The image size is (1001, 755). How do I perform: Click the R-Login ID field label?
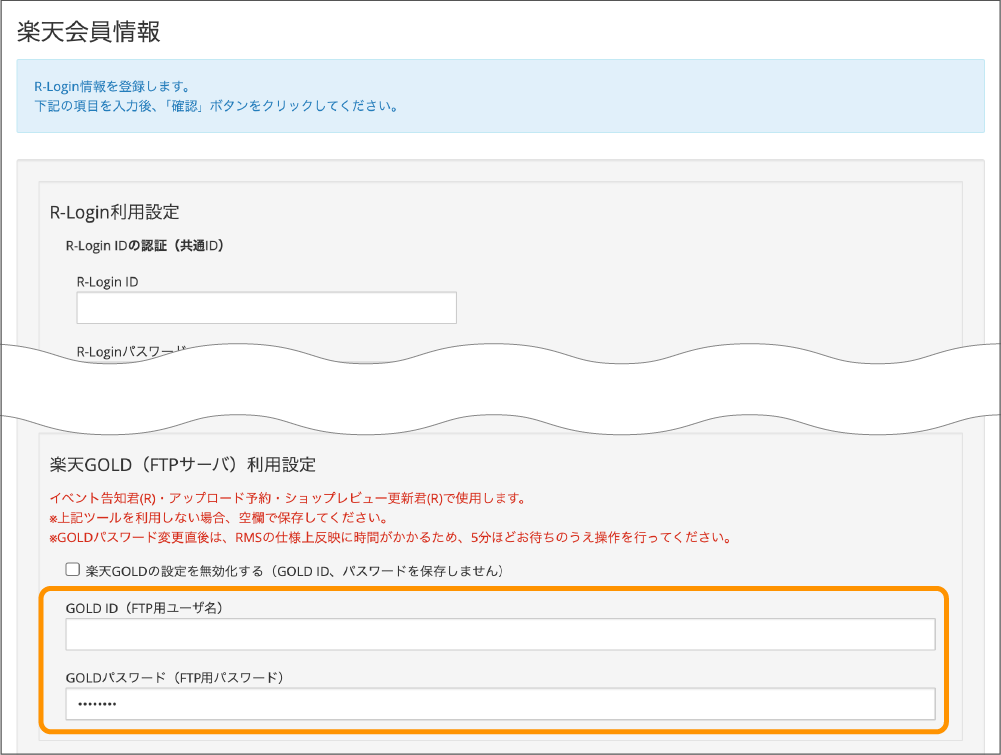coord(107,282)
